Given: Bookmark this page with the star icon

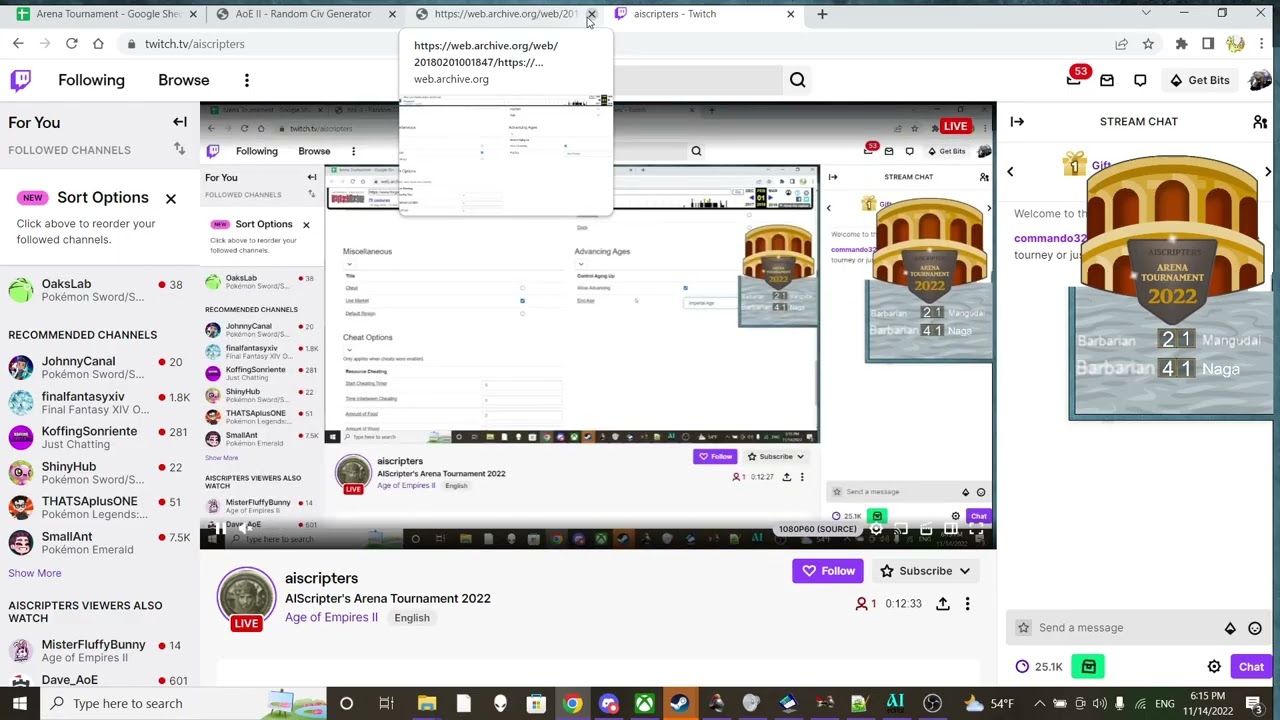Looking at the screenshot, I should coord(1148,44).
